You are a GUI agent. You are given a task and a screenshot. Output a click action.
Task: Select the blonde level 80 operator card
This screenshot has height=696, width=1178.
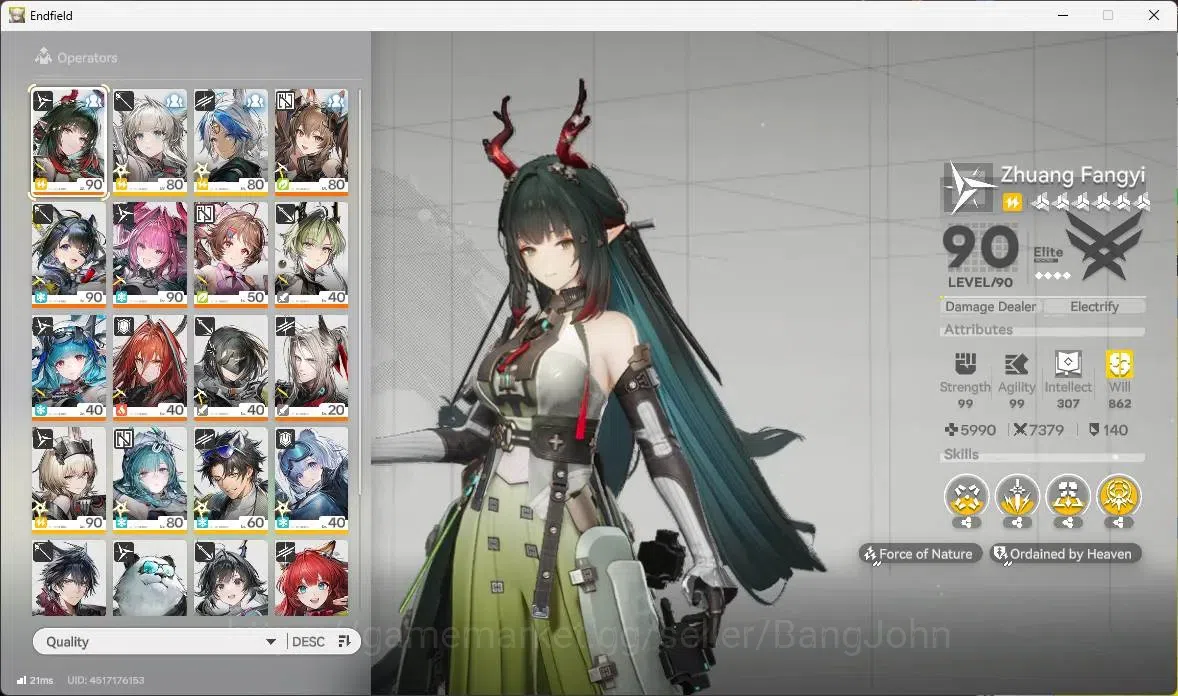[150, 141]
